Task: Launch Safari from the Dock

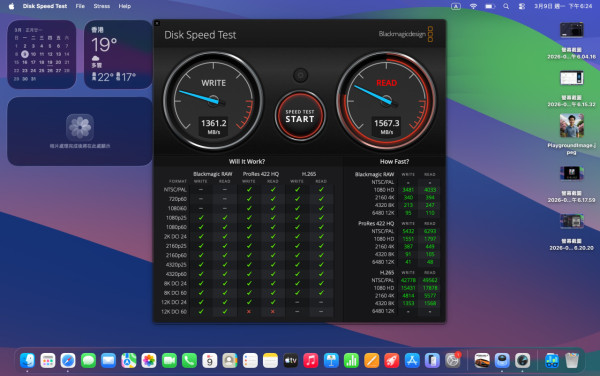Action: (x=68, y=360)
